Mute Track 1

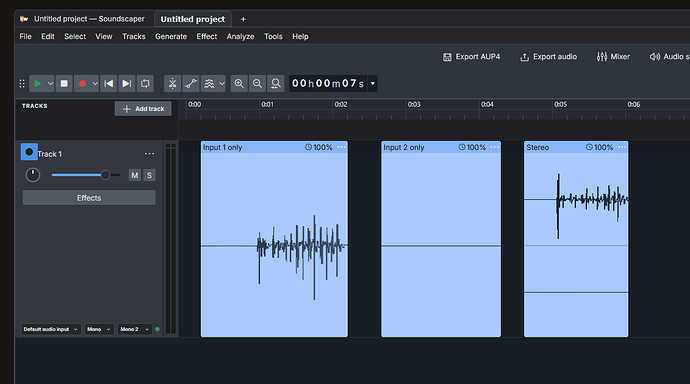coord(135,175)
